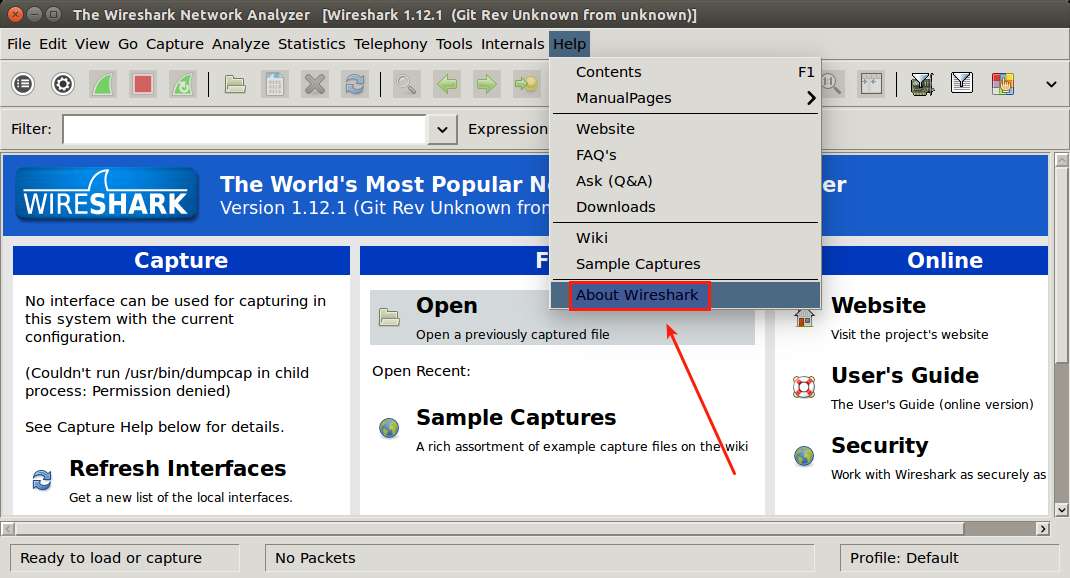This screenshot has width=1070, height=578.
Task: Save this capture file toolbar icon
Action: [x=275, y=84]
